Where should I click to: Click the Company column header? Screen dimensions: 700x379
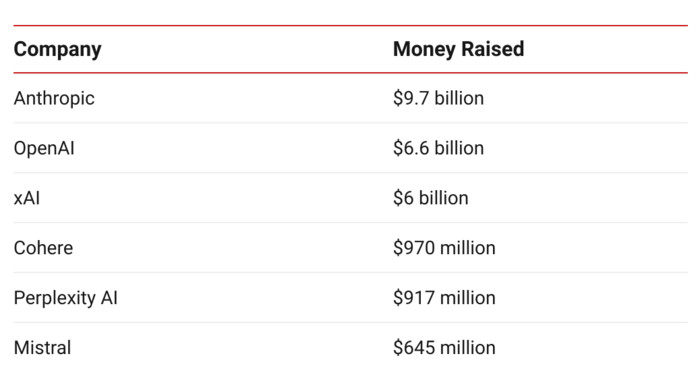tap(58, 50)
